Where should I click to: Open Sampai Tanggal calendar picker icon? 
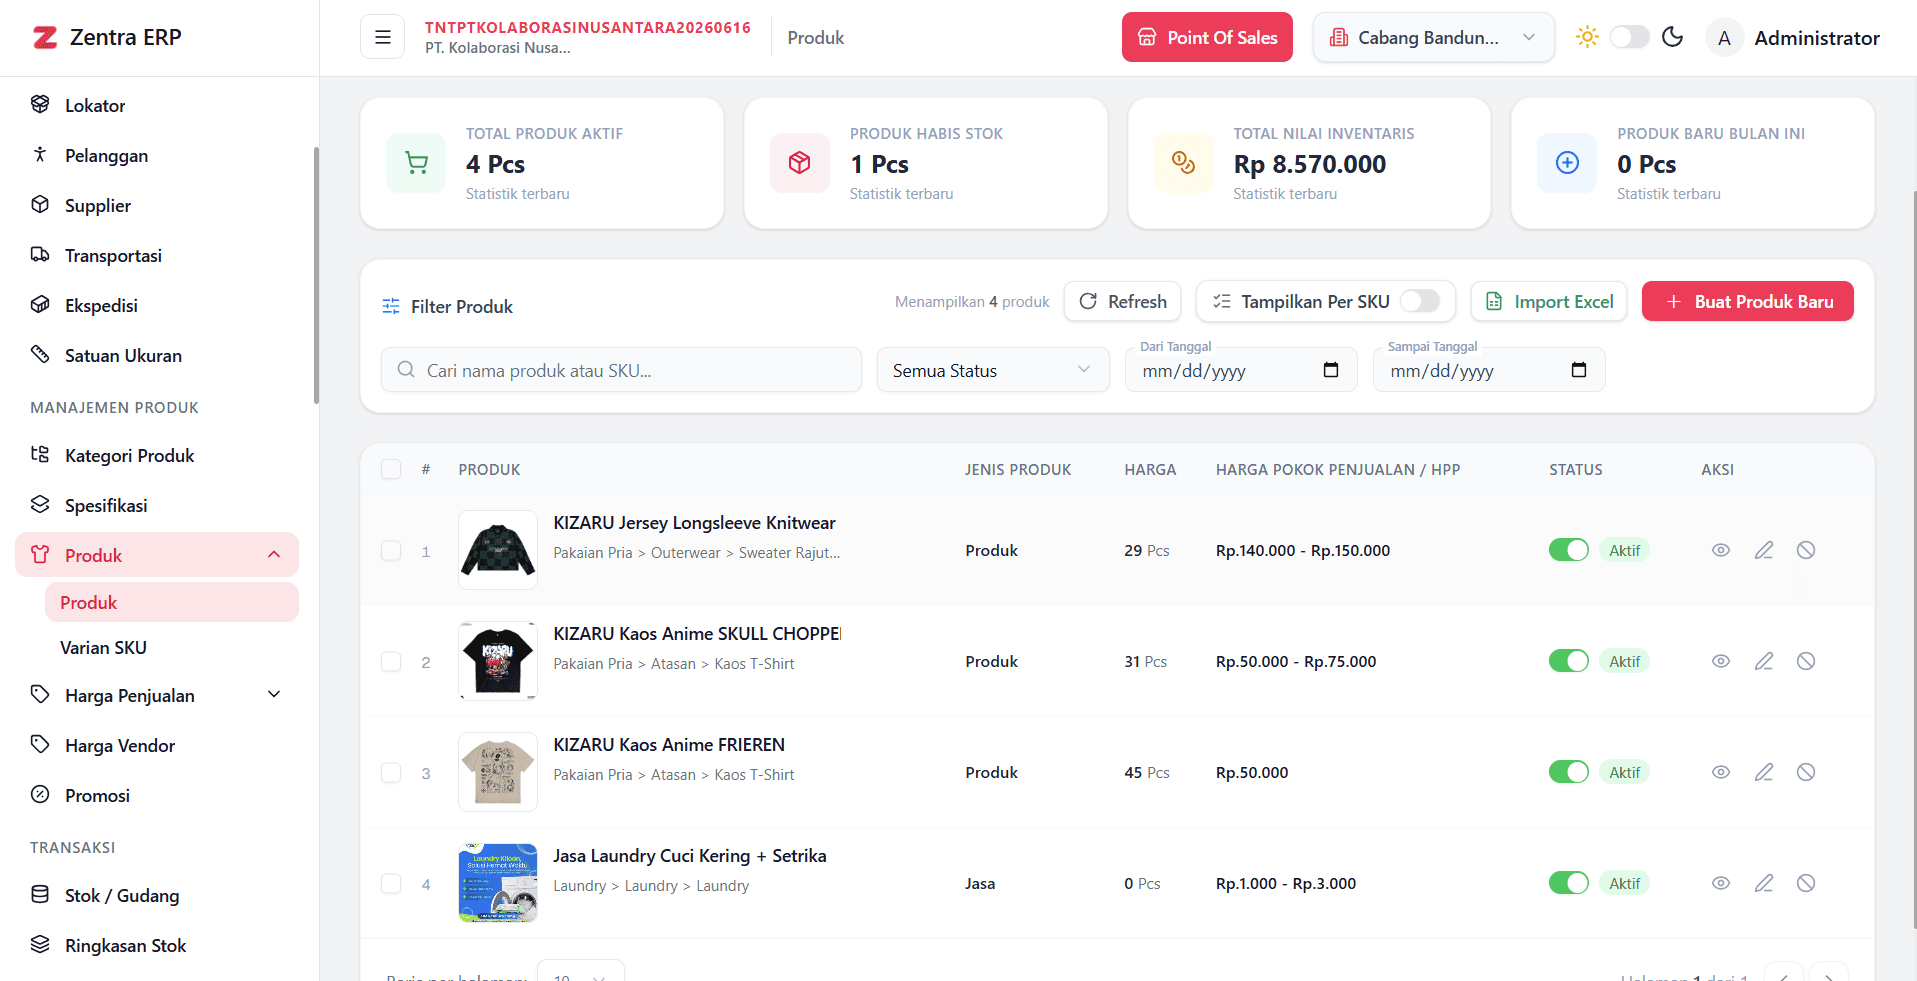[1579, 370]
